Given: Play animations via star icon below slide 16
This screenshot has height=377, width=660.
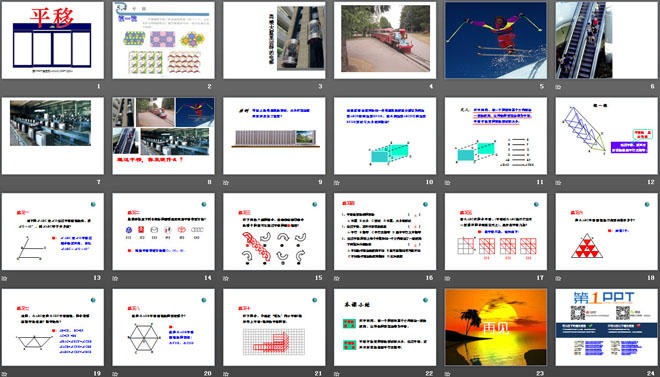Looking at the screenshot, I should click(x=337, y=278).
